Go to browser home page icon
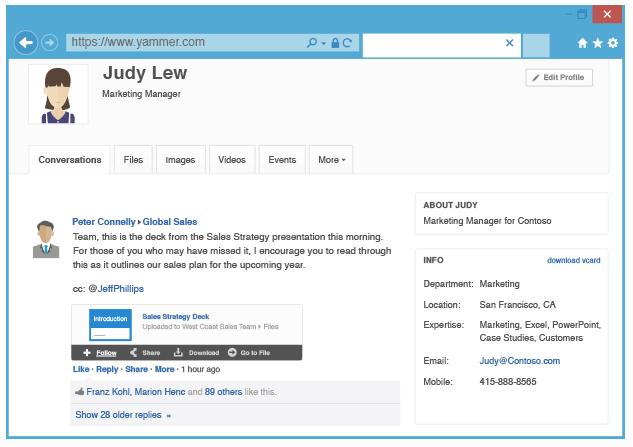 [582, 43]
